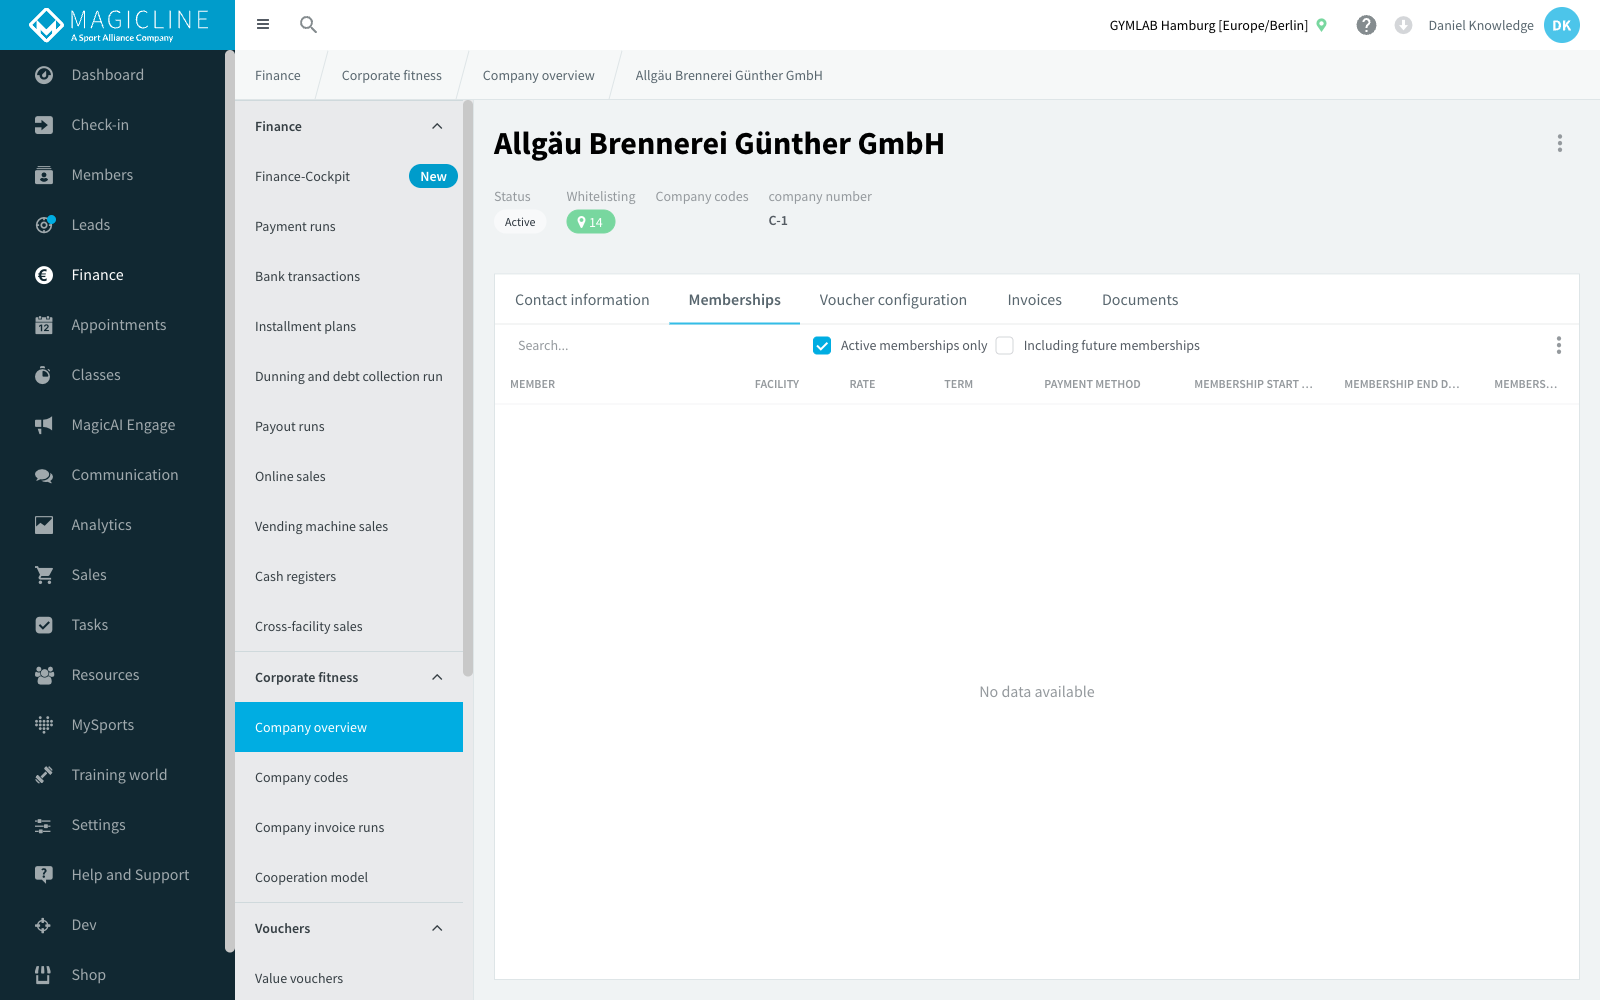Go to Payment runs
1600x1000 pixels.
349,226
